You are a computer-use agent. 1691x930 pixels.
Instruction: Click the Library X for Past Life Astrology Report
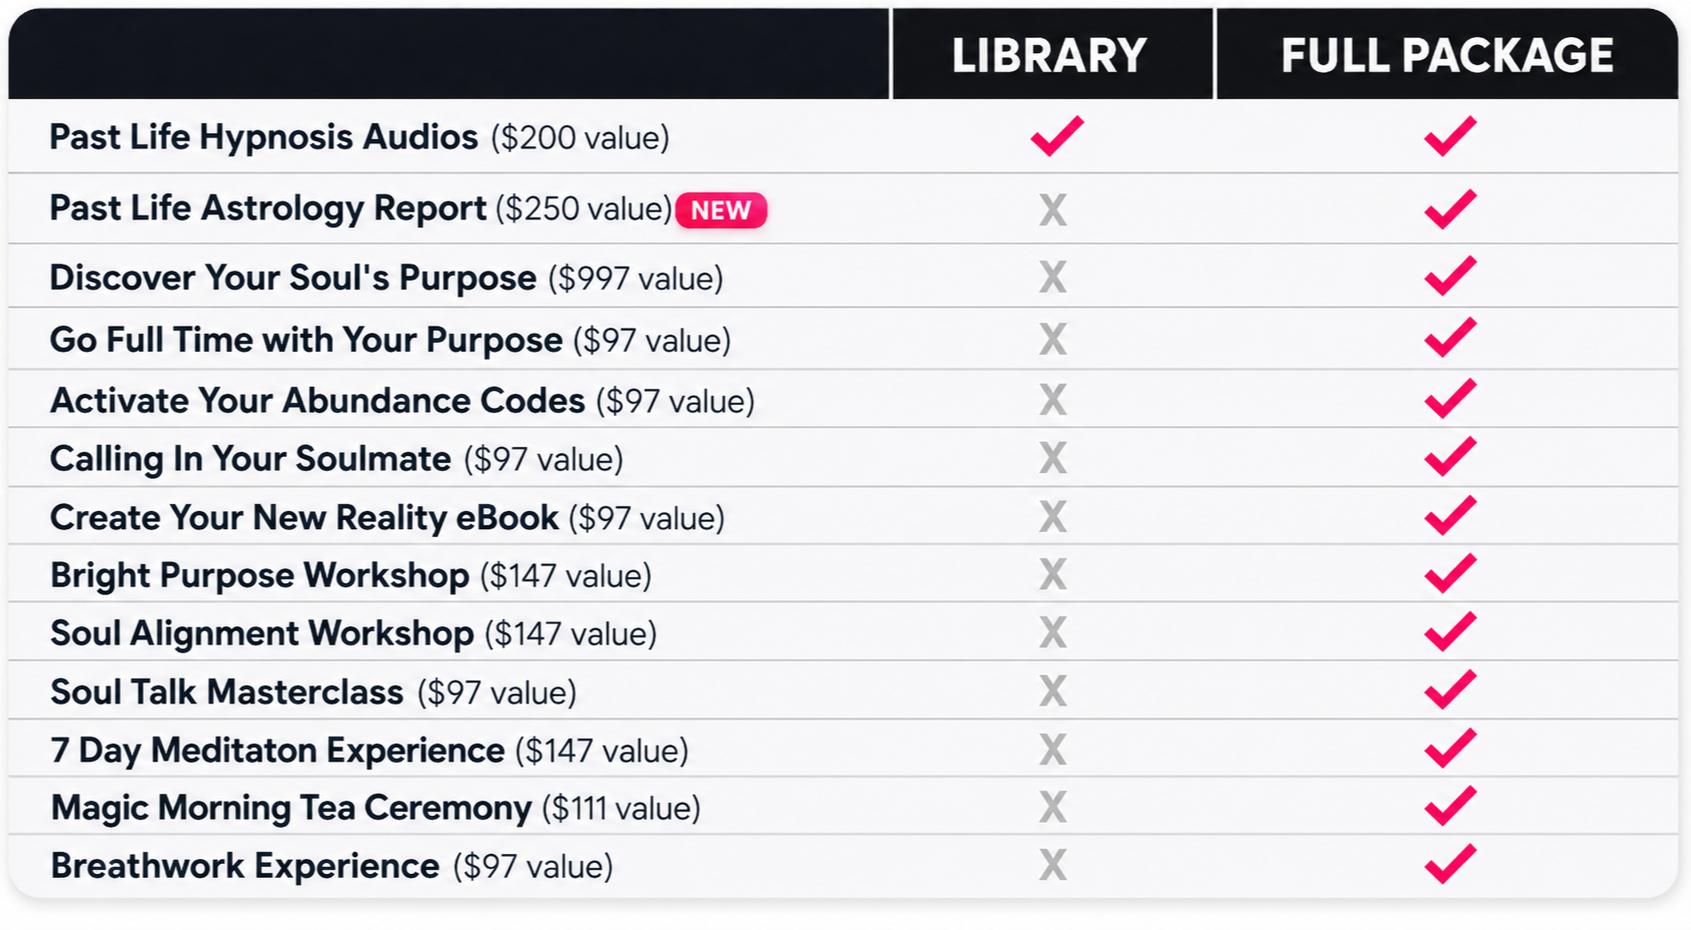pyautogui.click(x=1053, y=210)
